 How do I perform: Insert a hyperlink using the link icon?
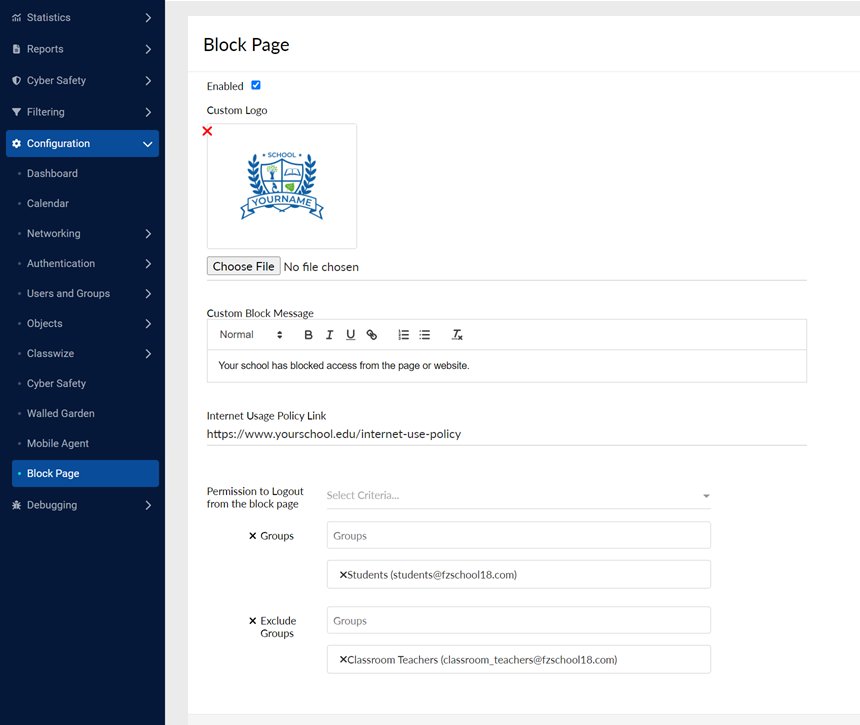[372, 335]
